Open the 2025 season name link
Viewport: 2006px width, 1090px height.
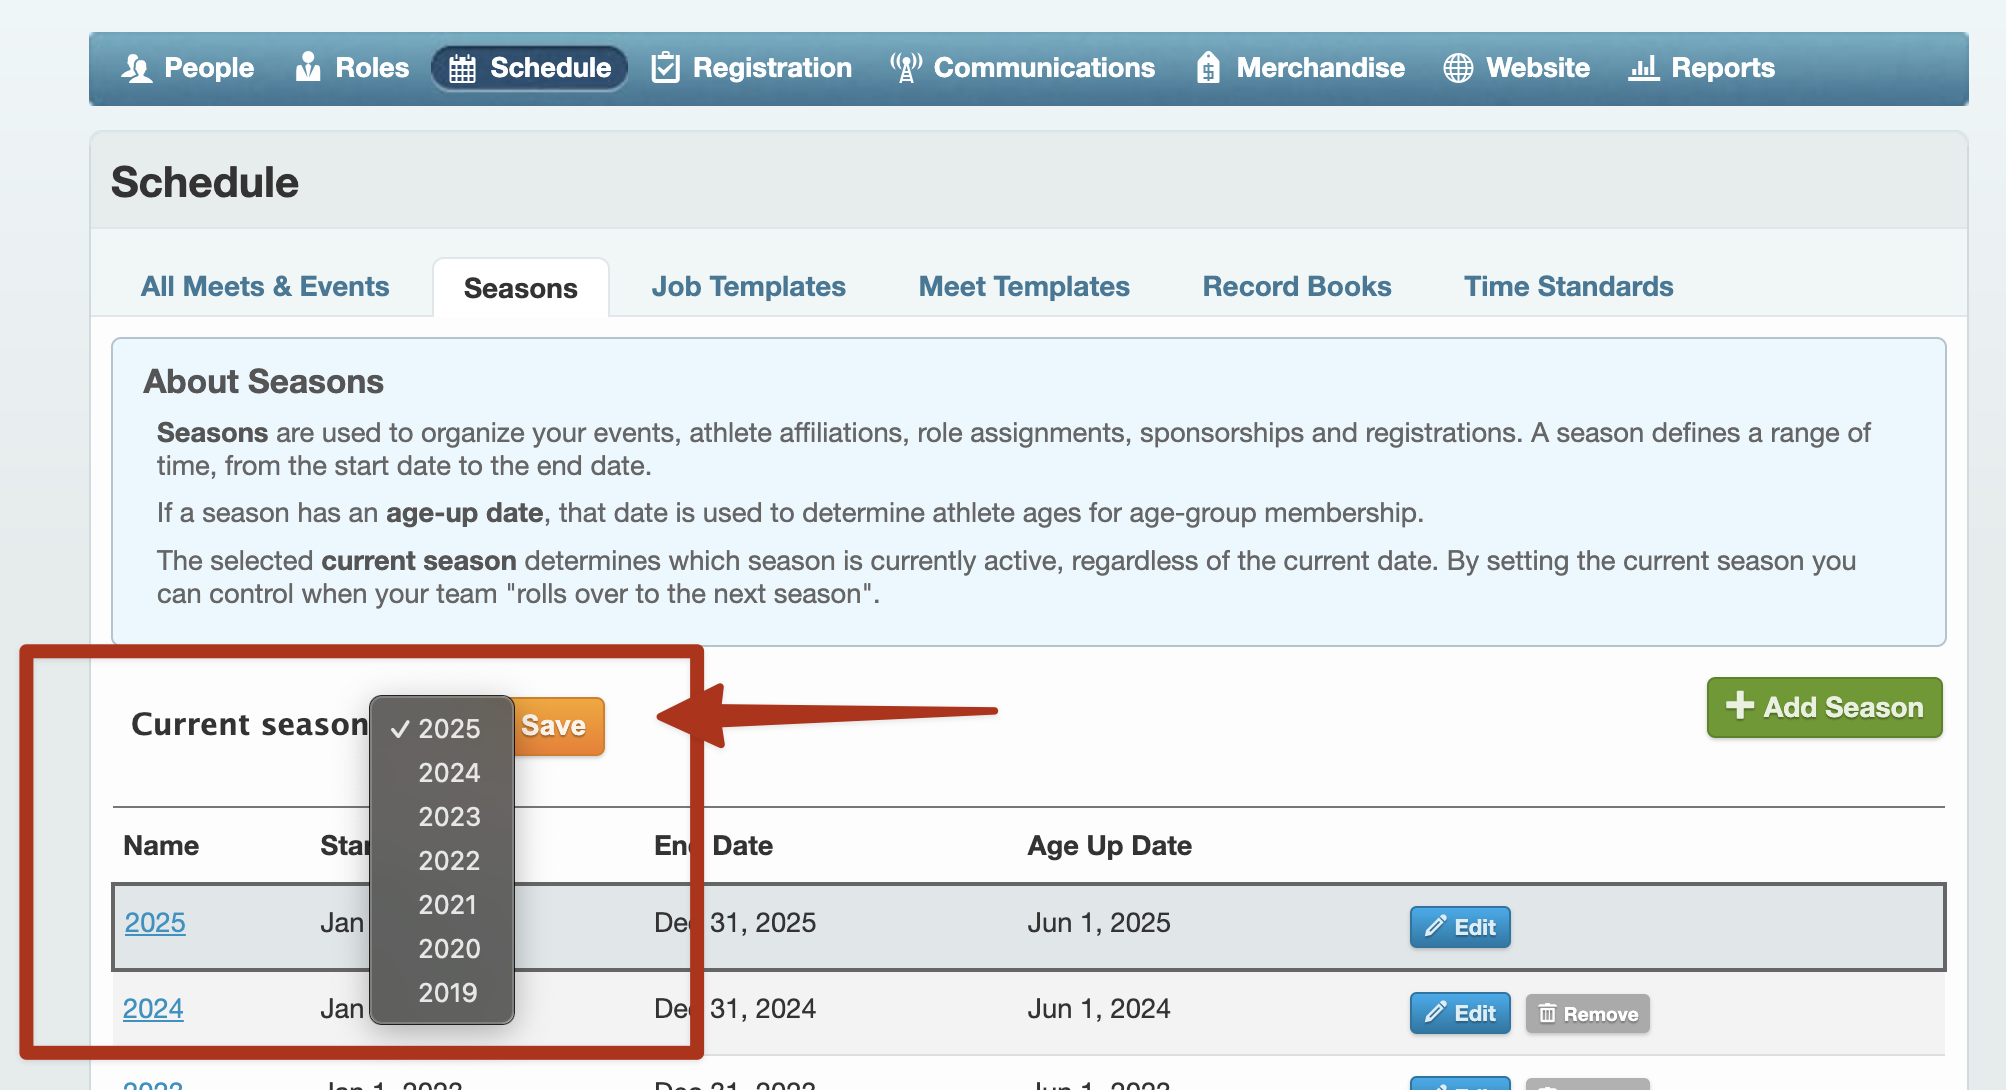tap(155, 923)
